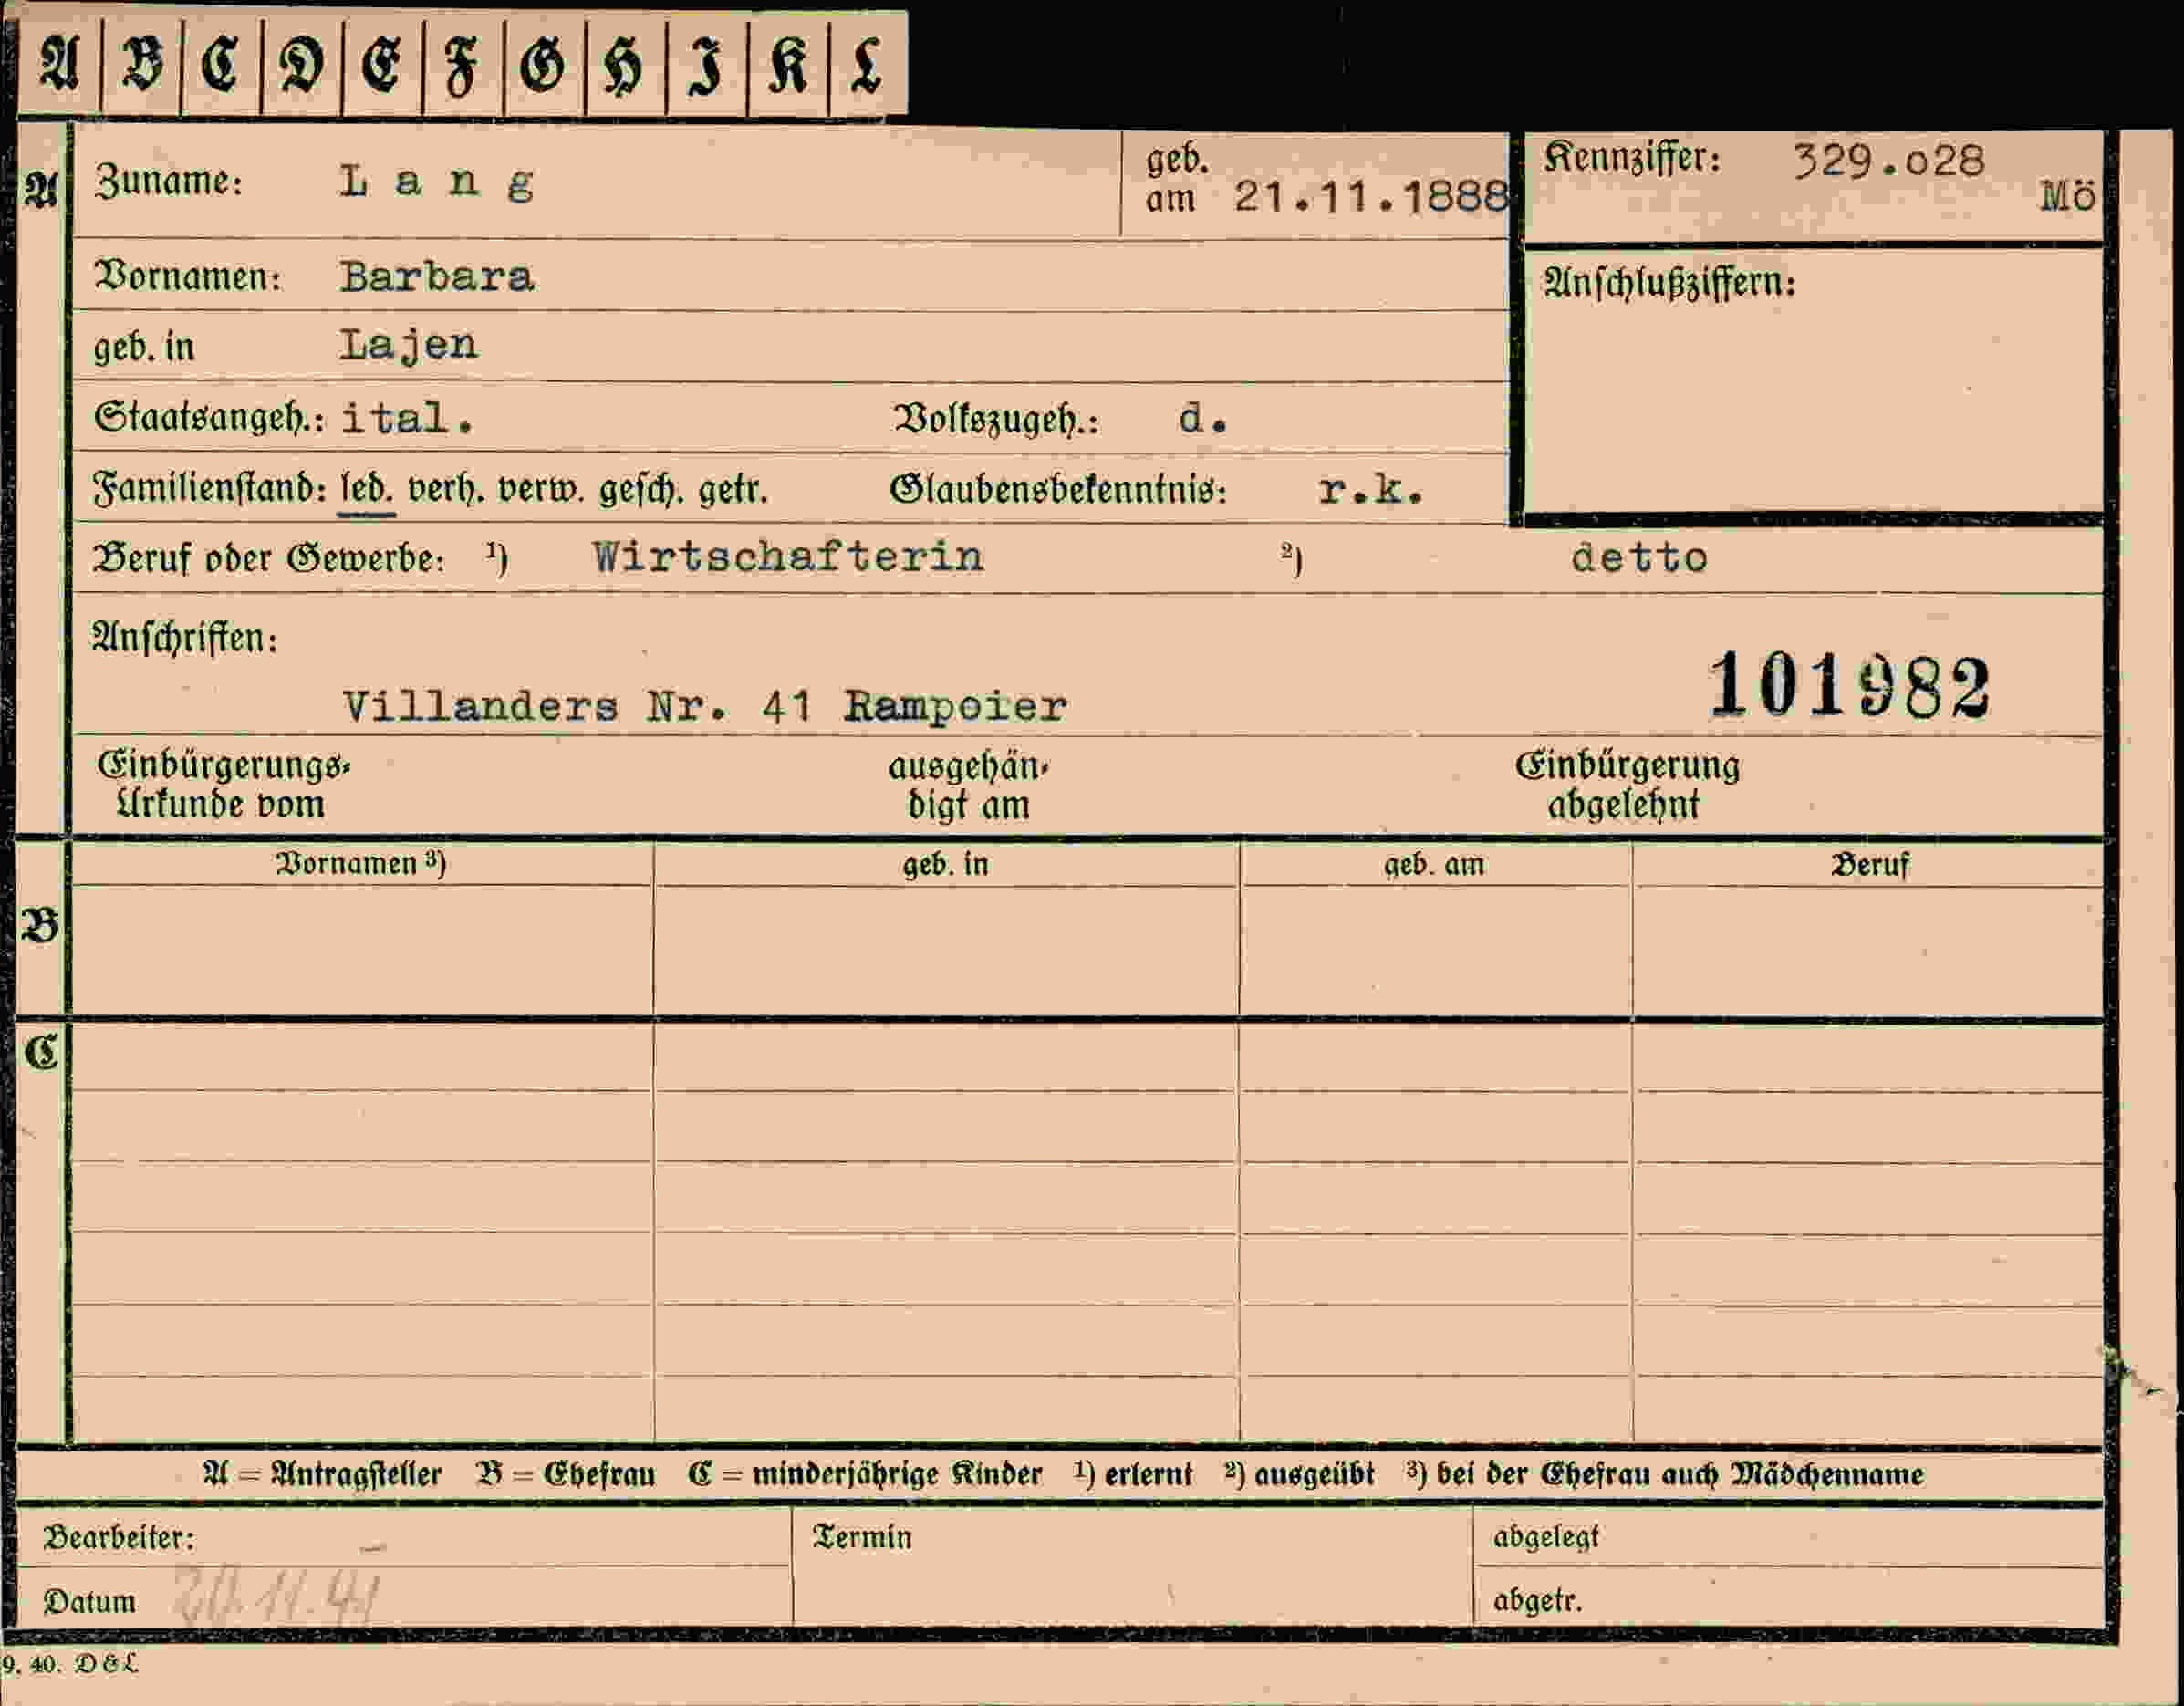Viewport: 2184px width, 1706px height.
Task: Click the section A side marker
Action: point(42,189)
